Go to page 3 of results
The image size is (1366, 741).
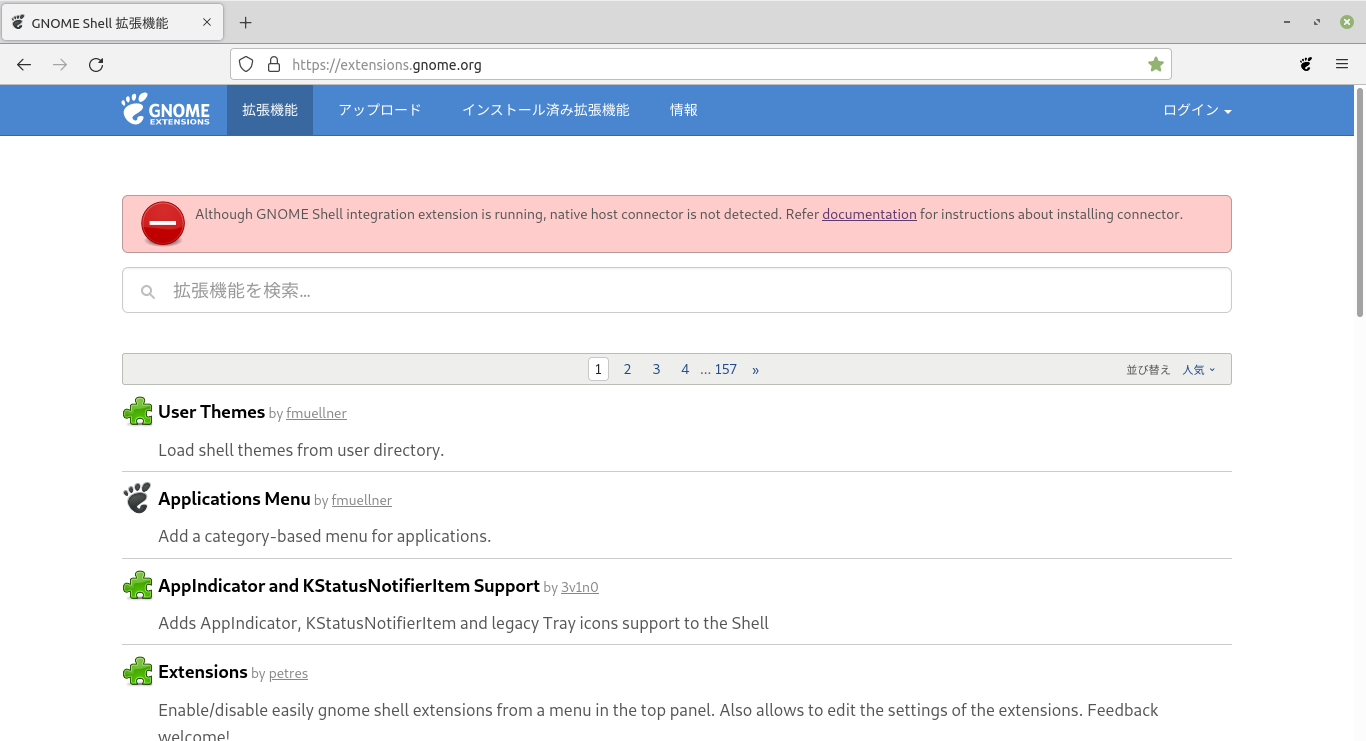click(656, 369)
